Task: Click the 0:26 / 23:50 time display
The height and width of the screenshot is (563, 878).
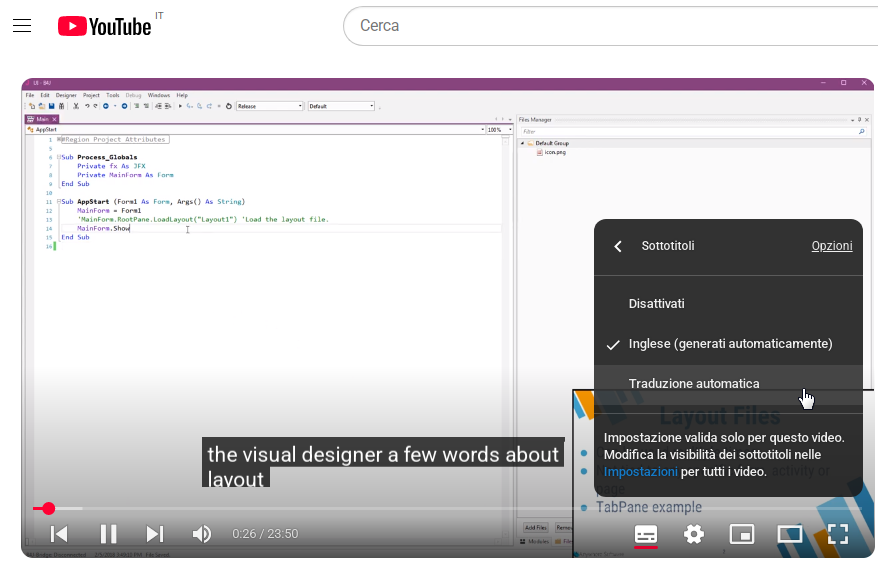Action: pos(265,534)
